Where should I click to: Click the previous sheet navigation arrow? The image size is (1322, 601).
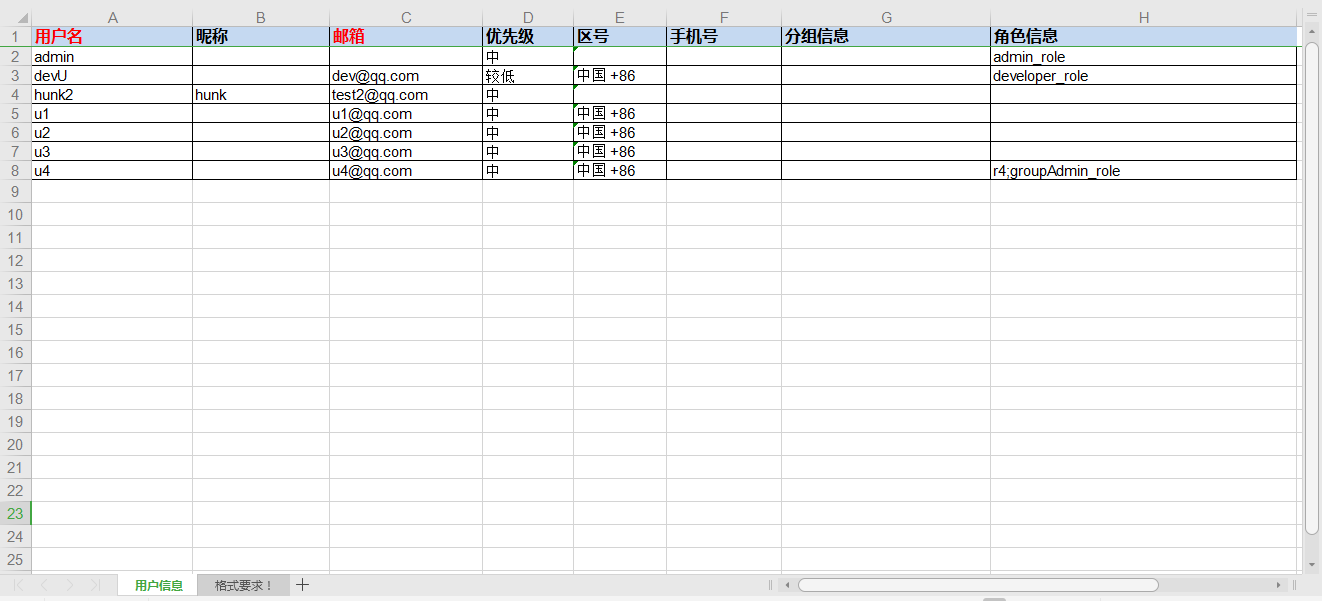coord(44,585)
